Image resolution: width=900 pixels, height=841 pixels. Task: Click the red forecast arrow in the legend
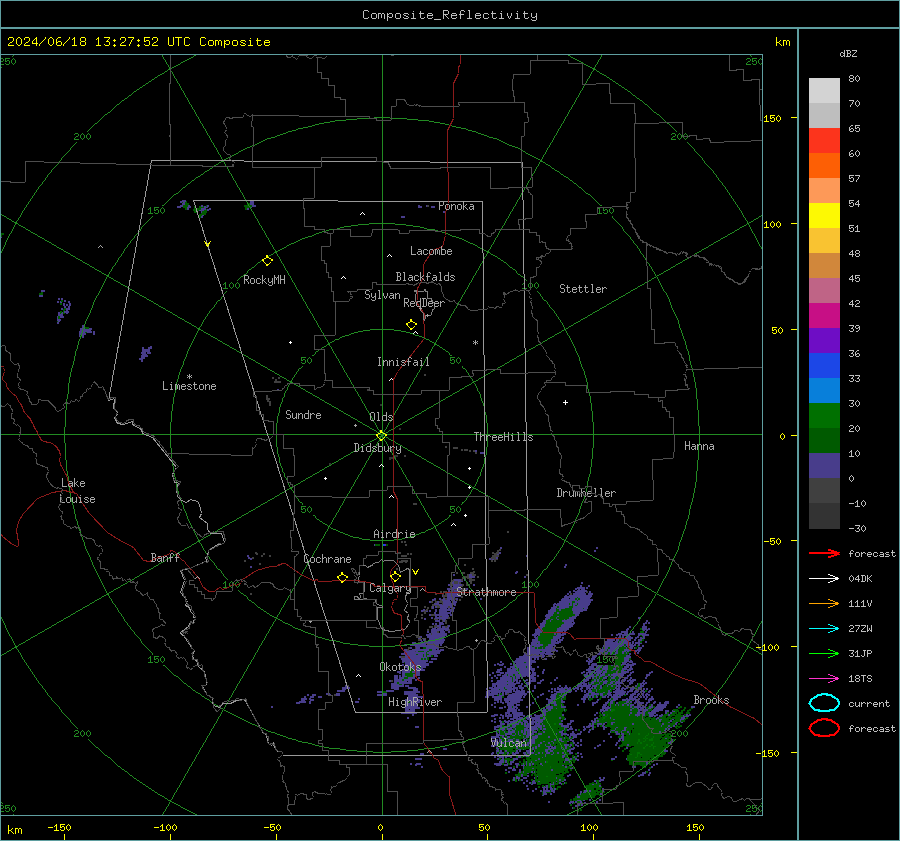[x=824, y=553]
